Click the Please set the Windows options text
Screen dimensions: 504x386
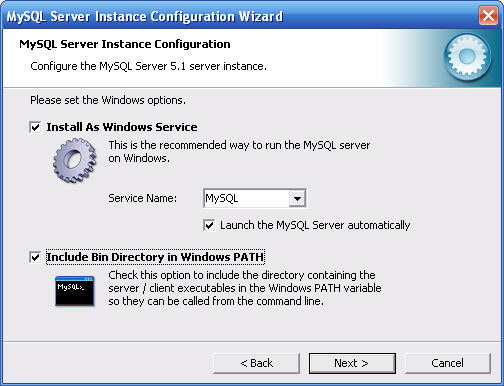pyautogui.click(x=108, y=100)
